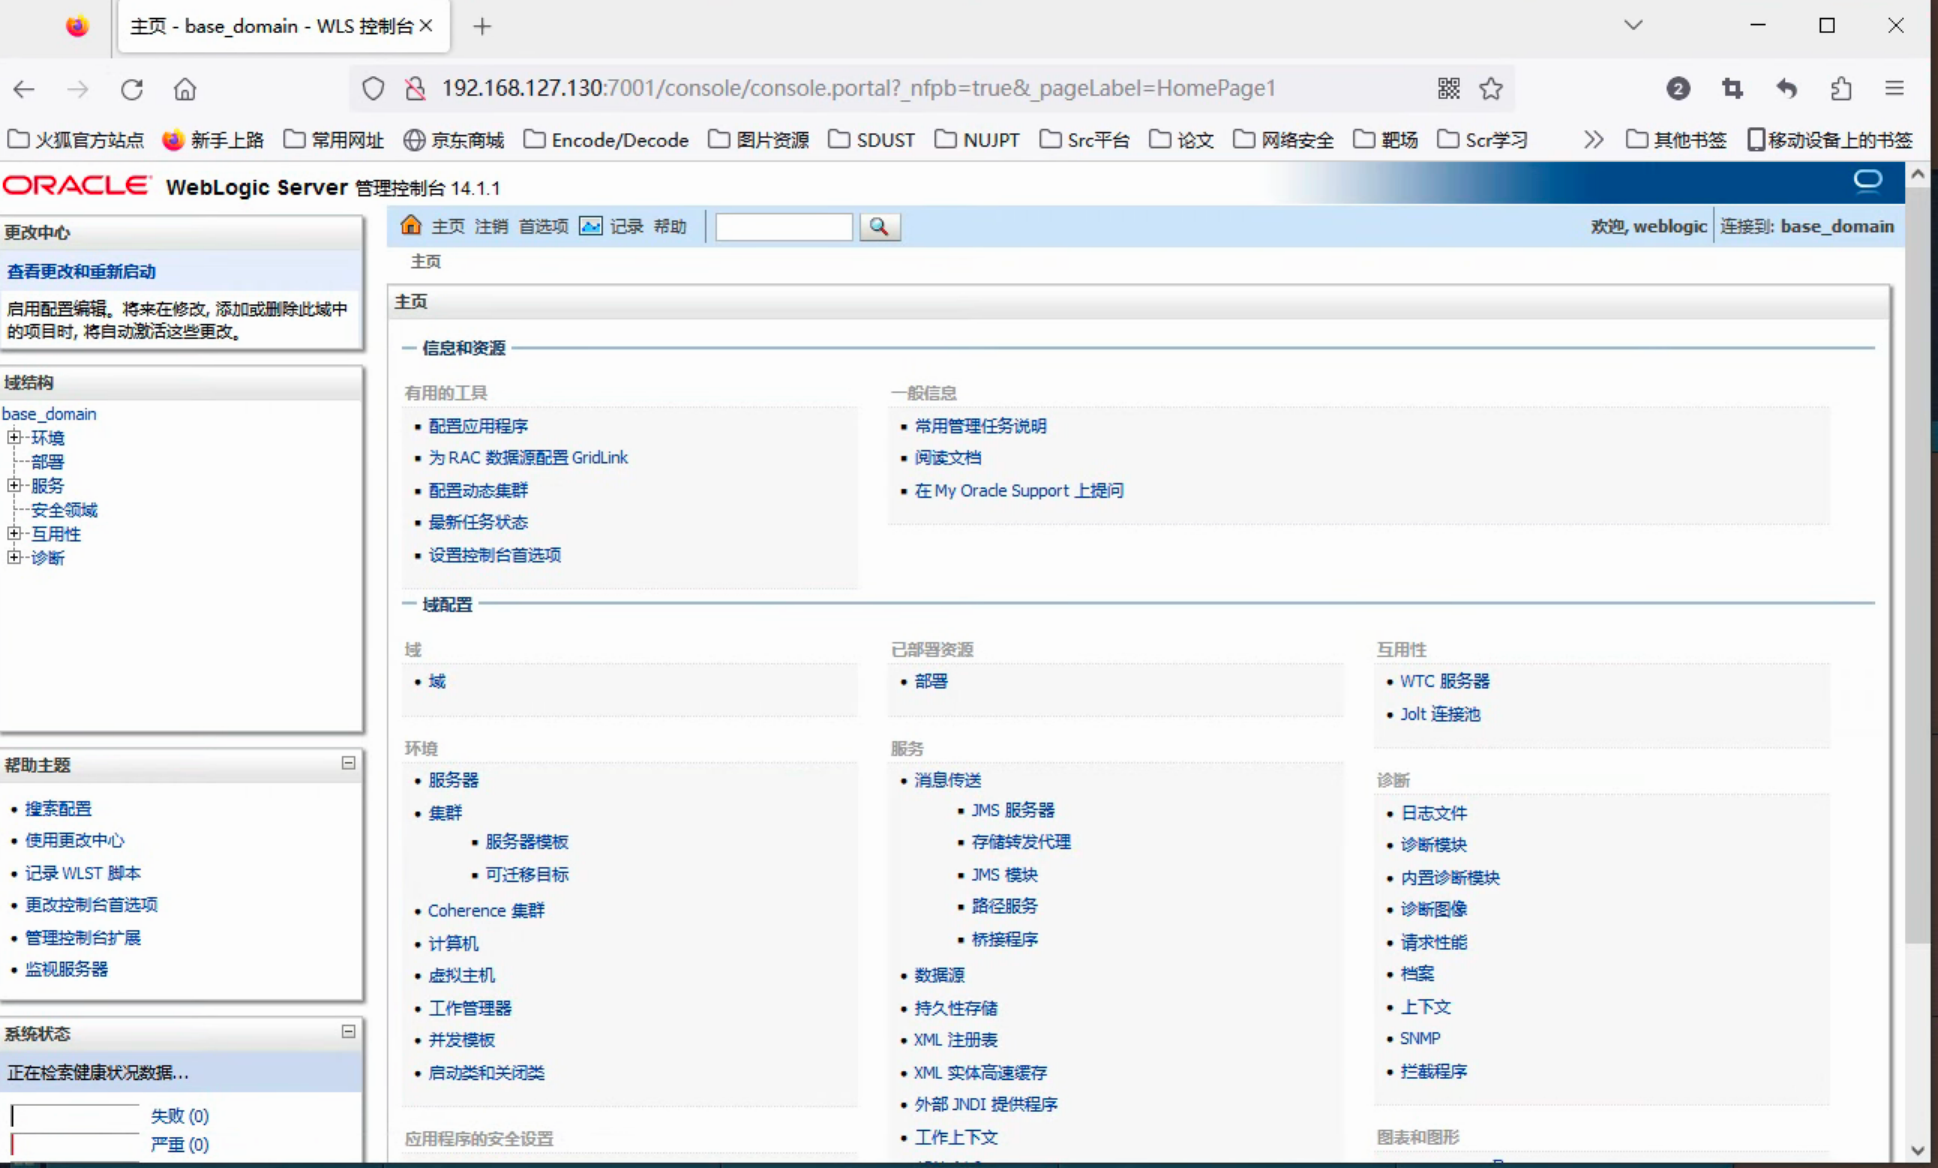Click the screenshot crop icon in toolbar
Viewport: 1938px width, 1168px height.
[1733, 88]
